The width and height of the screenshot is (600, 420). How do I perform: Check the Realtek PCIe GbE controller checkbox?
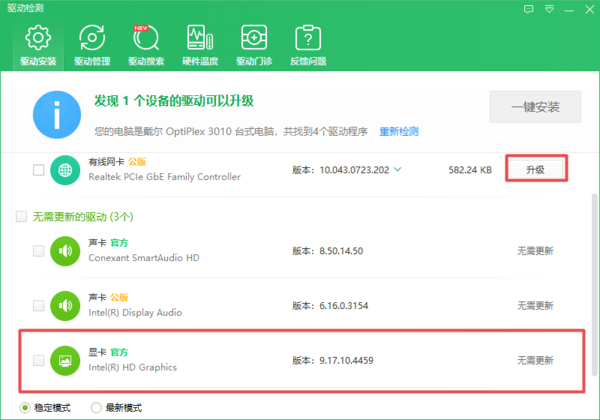click(x=38, y=170)
